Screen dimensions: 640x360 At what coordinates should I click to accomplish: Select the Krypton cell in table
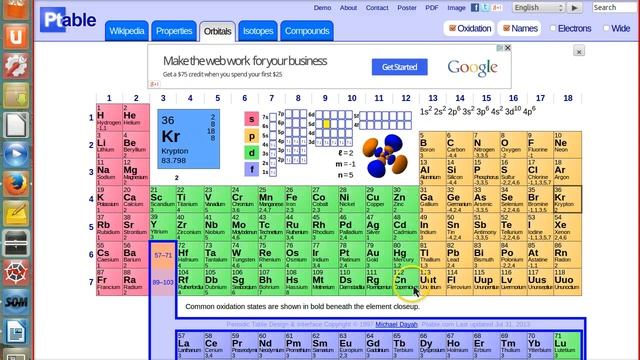pos(567,199)
